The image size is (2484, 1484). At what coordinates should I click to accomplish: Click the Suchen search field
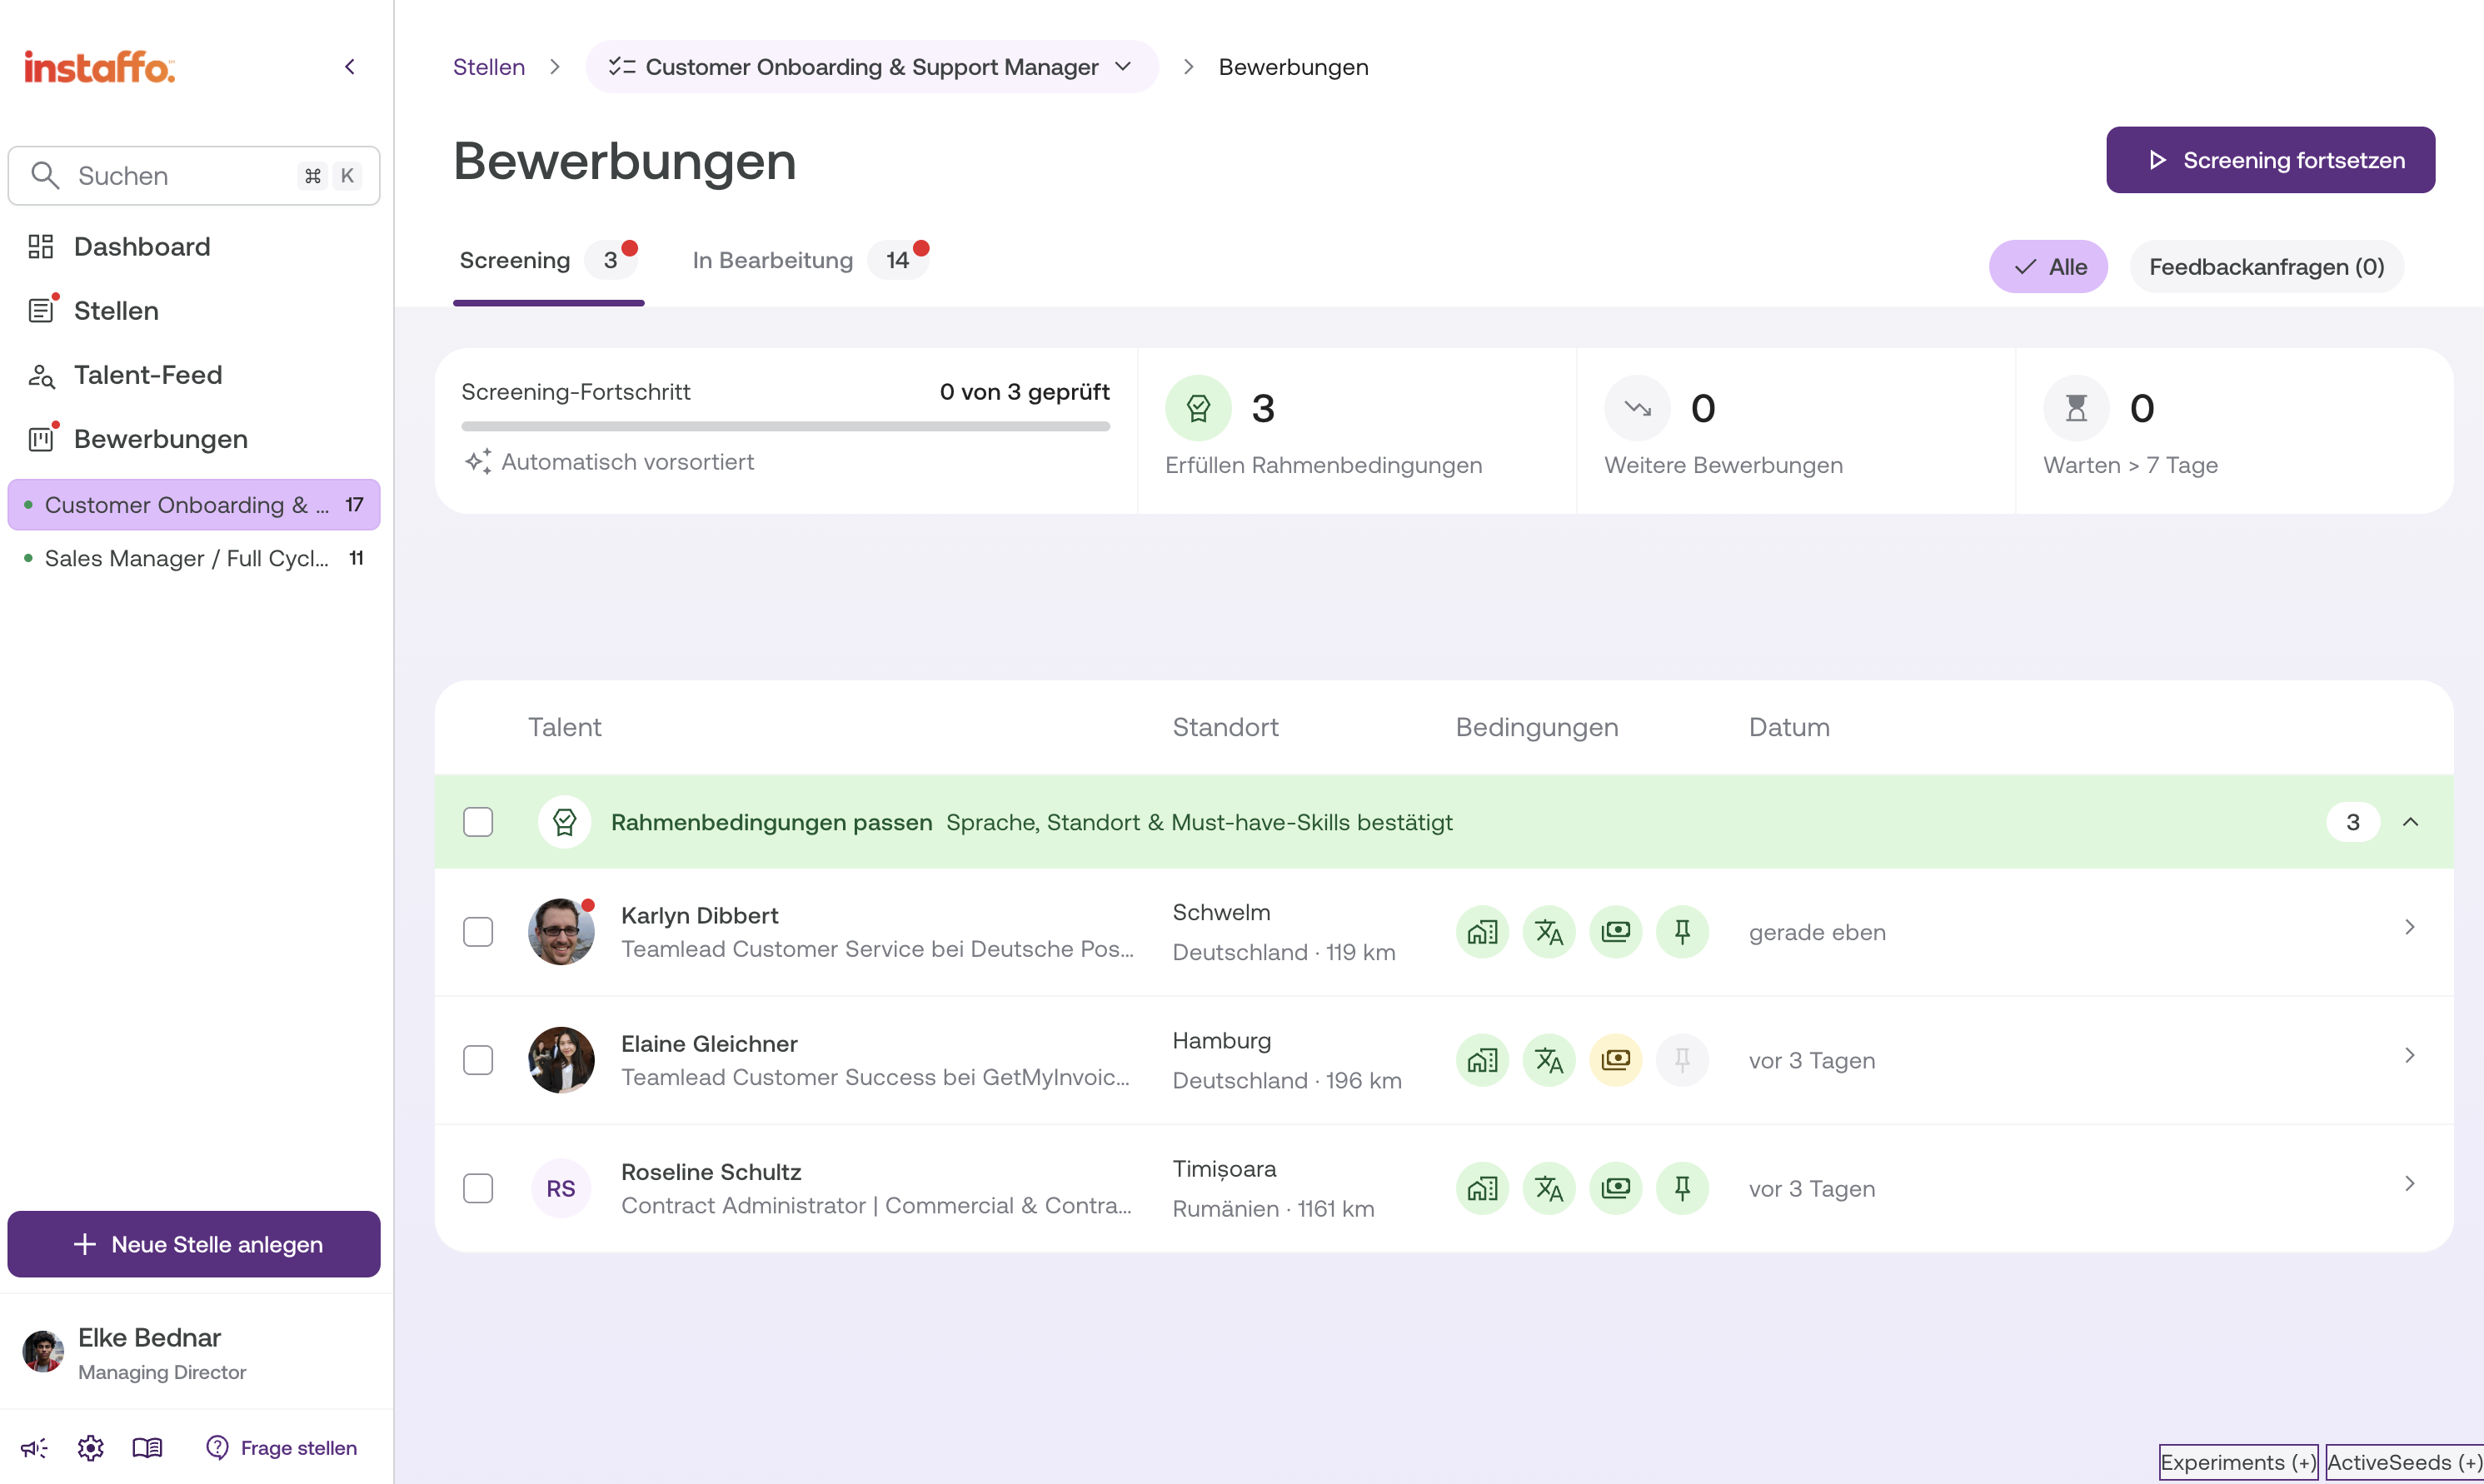(194, 176)
